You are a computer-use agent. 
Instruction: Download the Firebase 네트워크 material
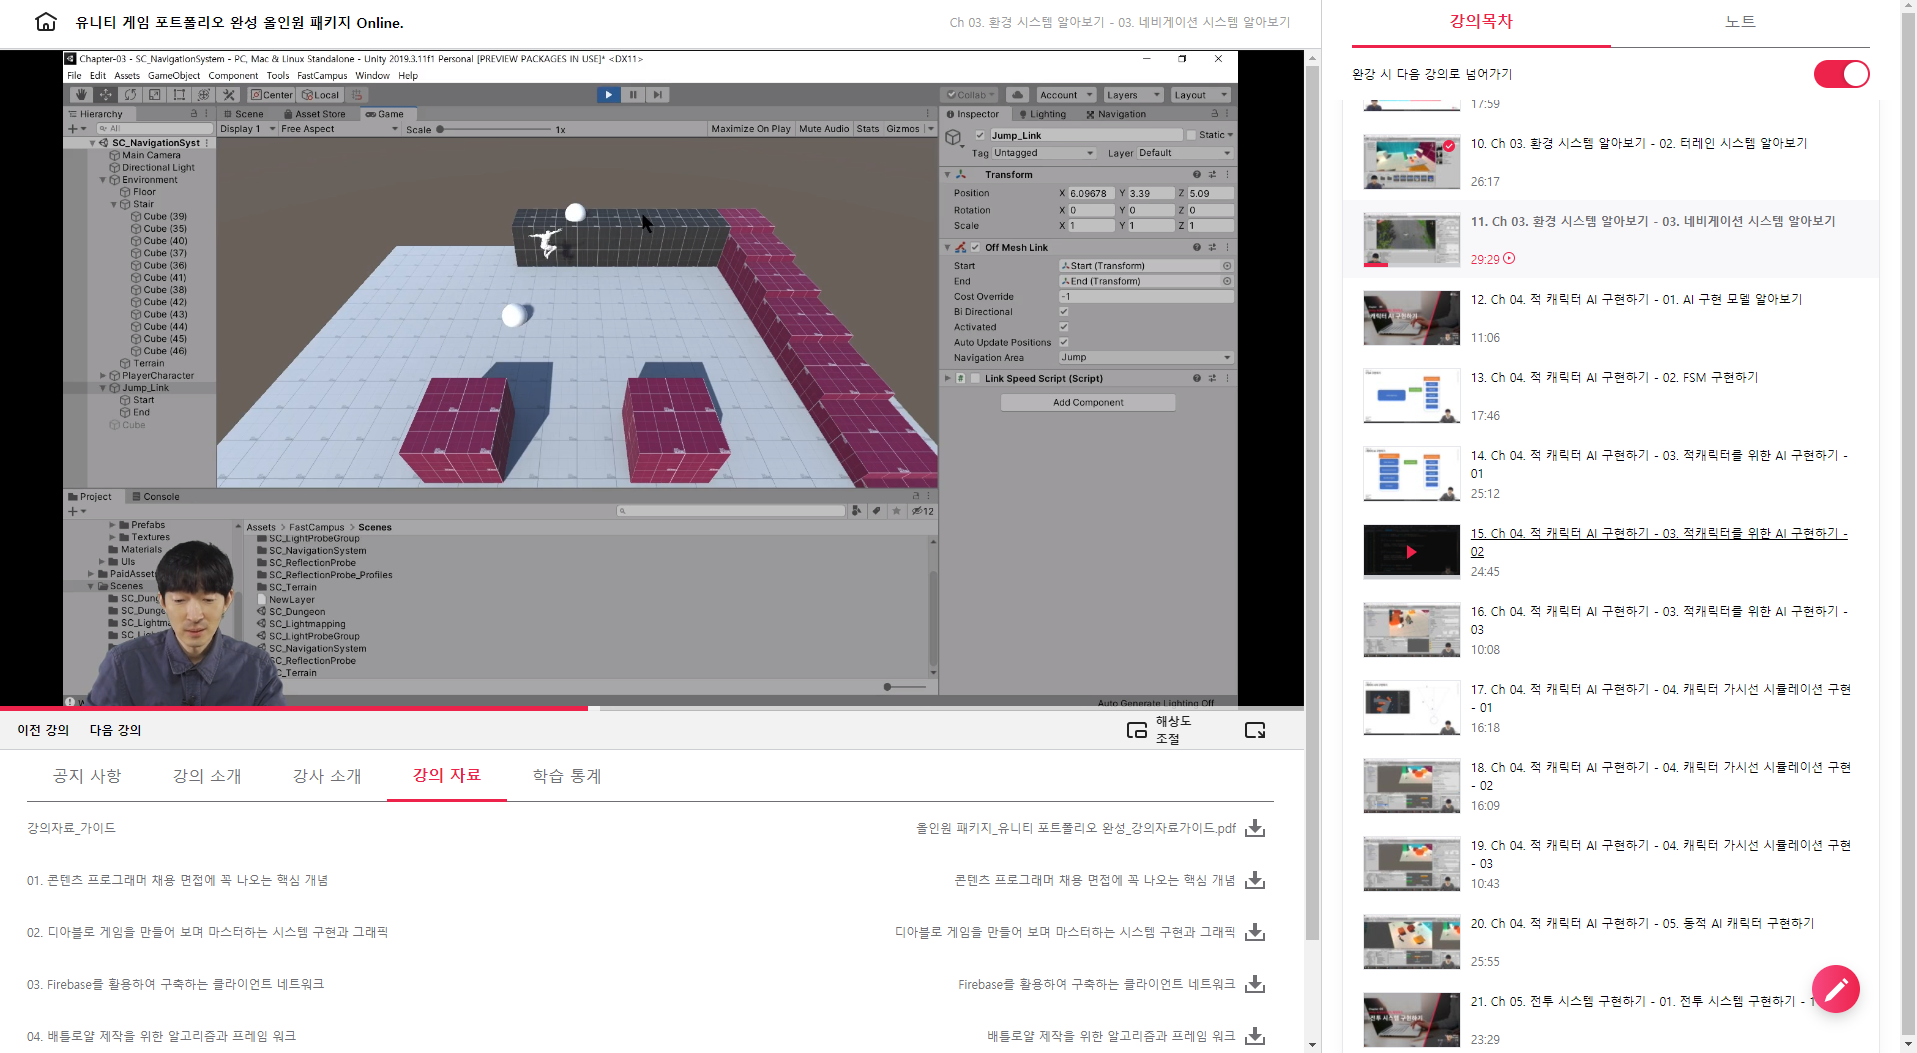(1255, 984)
